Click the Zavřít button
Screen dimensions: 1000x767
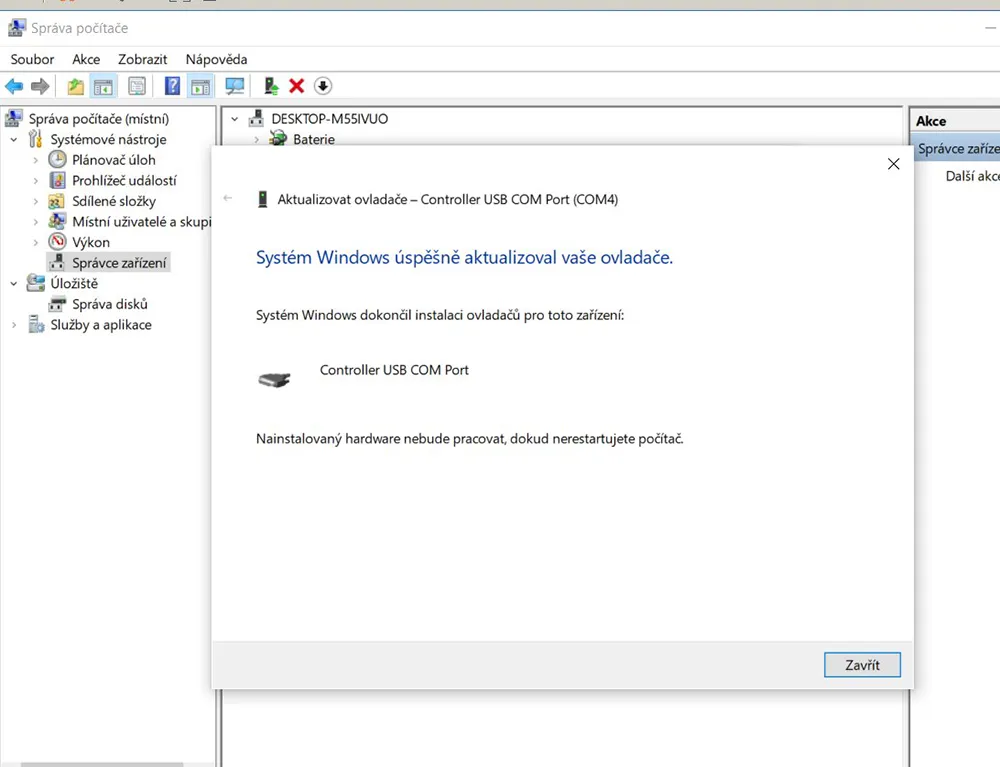tap(862, 665)
